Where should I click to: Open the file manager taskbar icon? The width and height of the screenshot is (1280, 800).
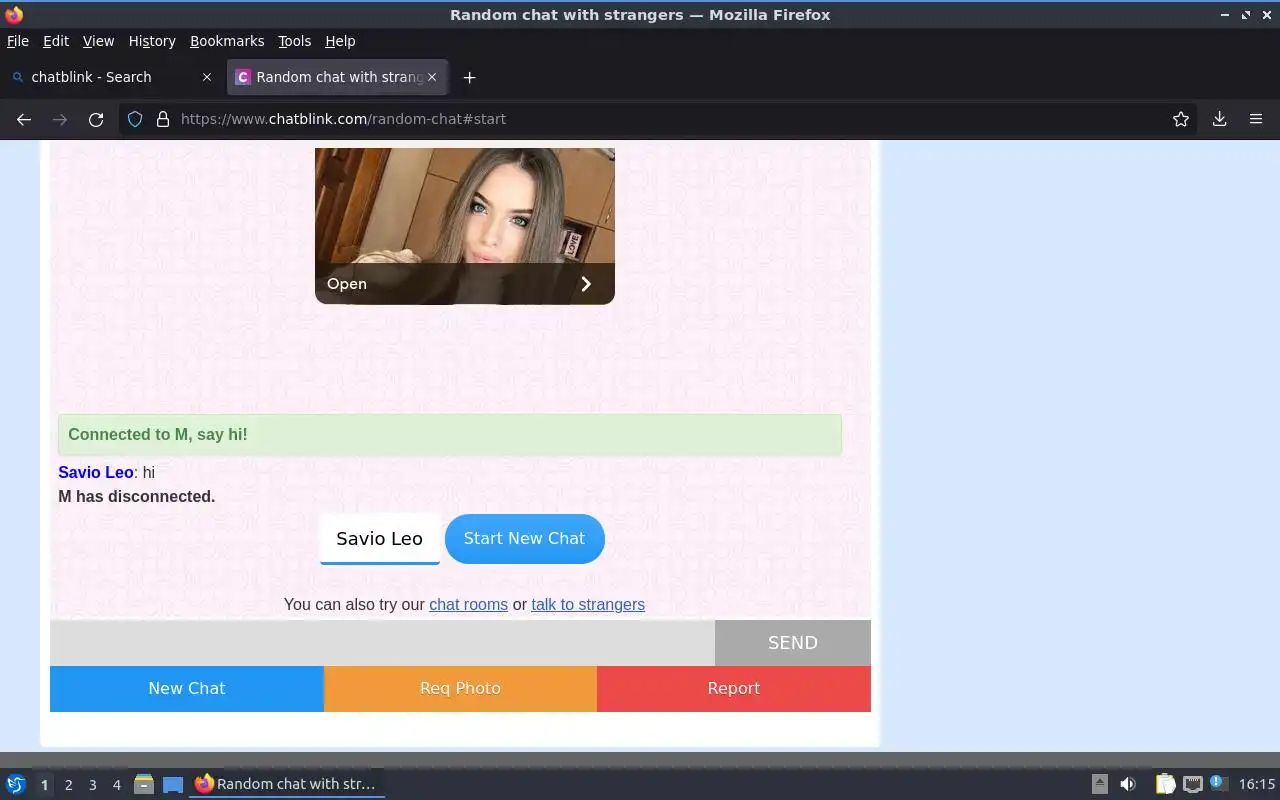(144, 785)
